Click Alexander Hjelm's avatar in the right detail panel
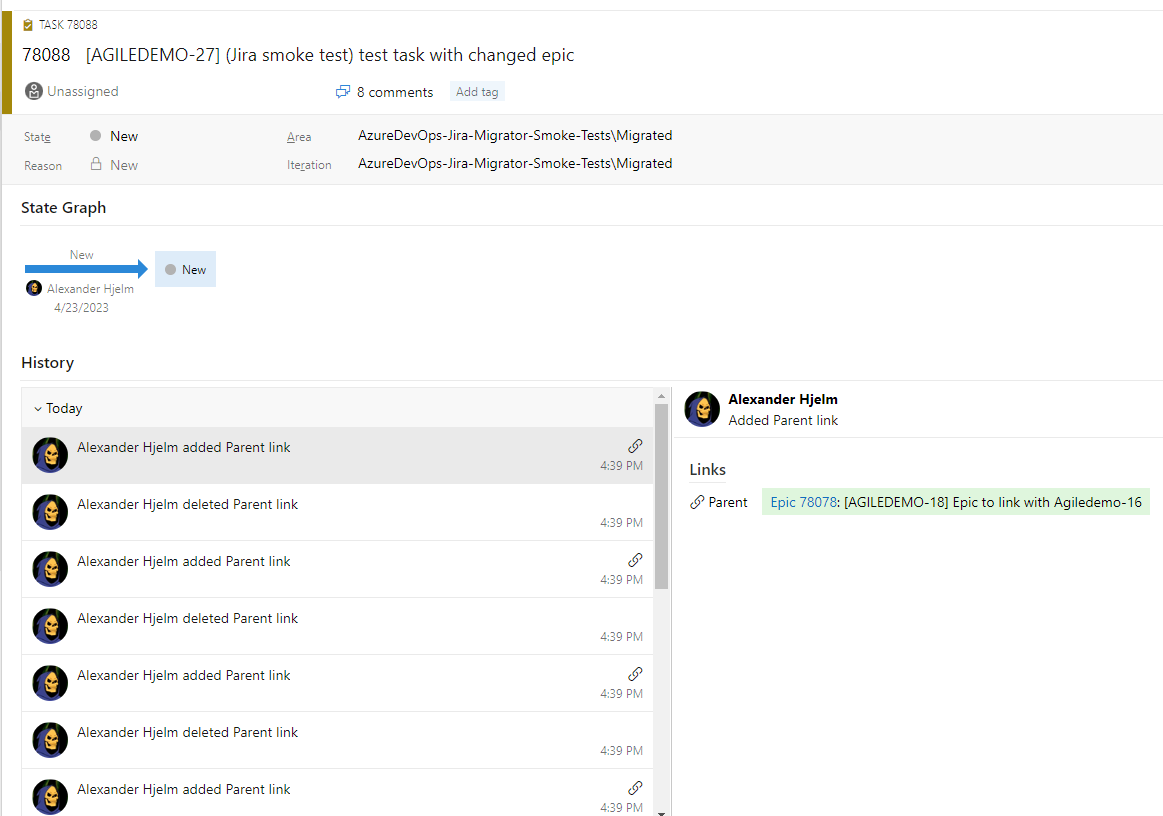 pyautogui.click(x=701, y=409)
